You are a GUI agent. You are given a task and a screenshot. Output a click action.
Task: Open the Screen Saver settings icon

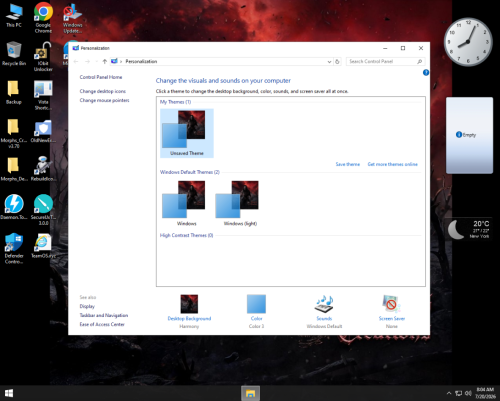pos(391,304)
